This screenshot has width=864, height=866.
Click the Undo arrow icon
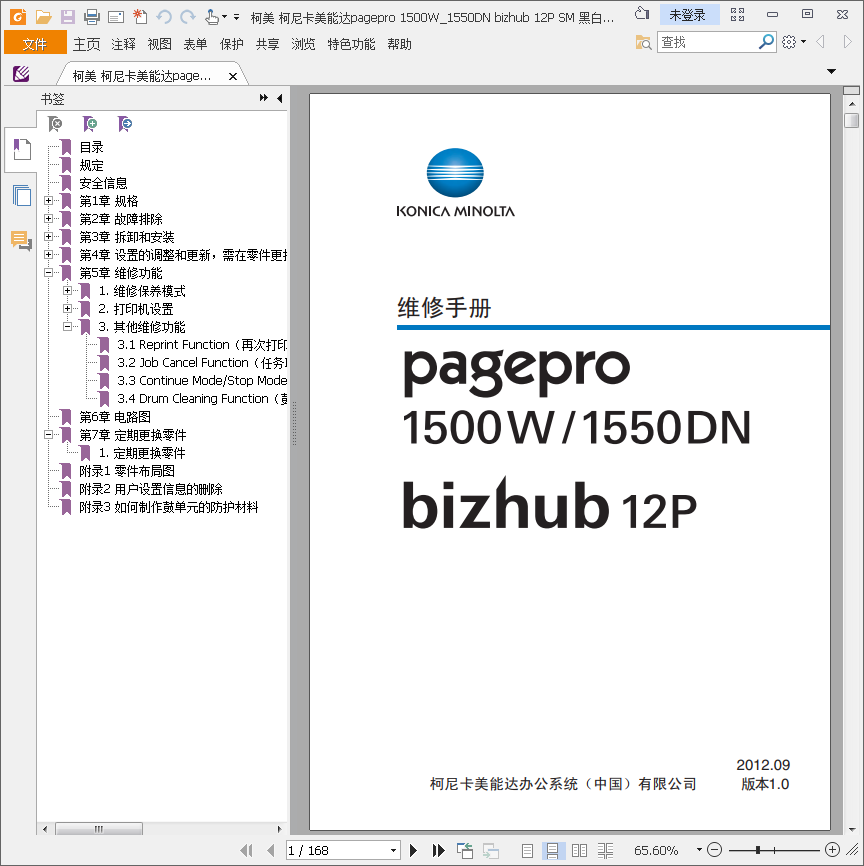(x=164, y=17)
